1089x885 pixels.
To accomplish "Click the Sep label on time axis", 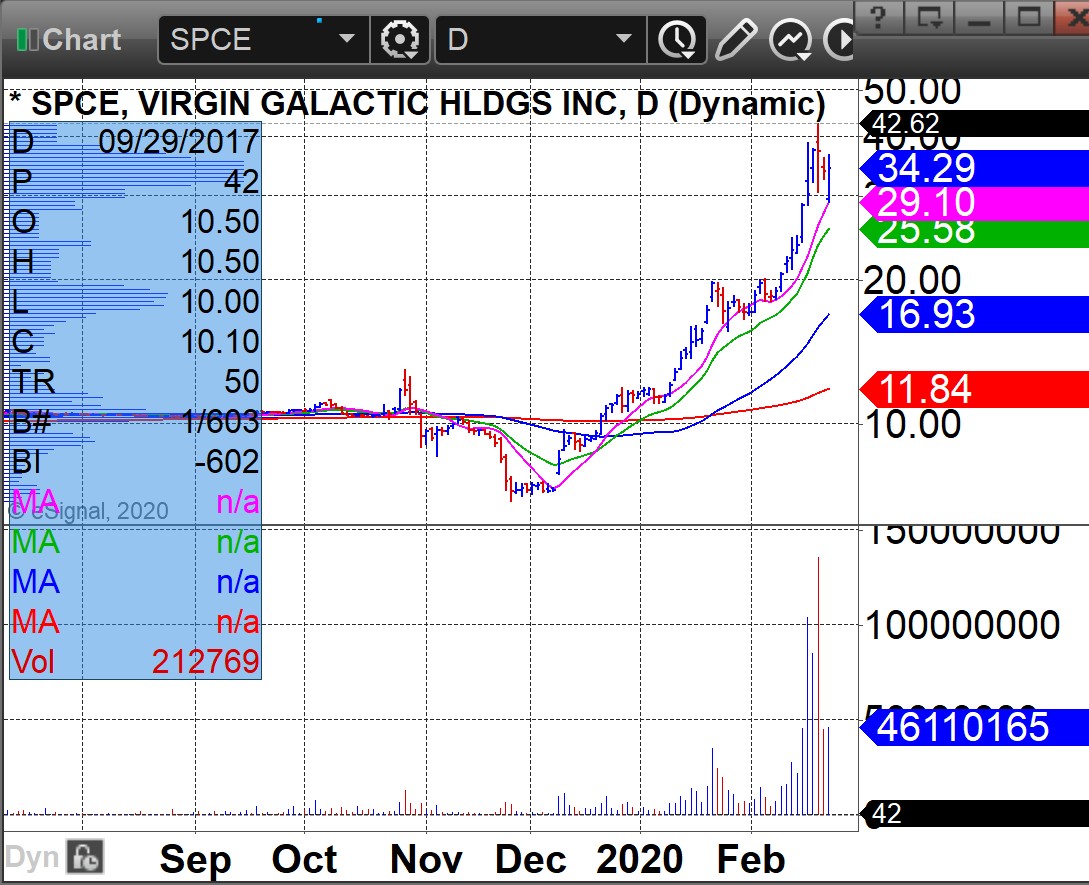I will pyautogui.click(x=195, y=861).
